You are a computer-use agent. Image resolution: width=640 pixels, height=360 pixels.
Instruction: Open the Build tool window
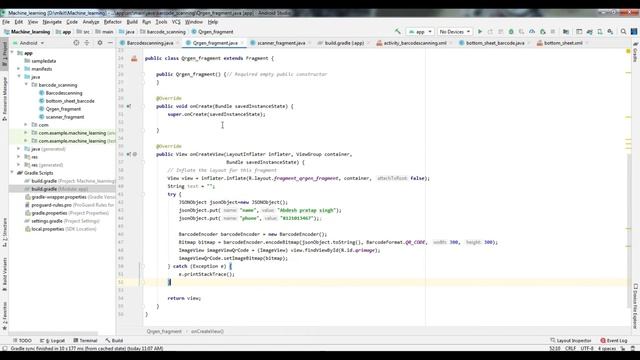pyautogui.click(x=114, y=340)
